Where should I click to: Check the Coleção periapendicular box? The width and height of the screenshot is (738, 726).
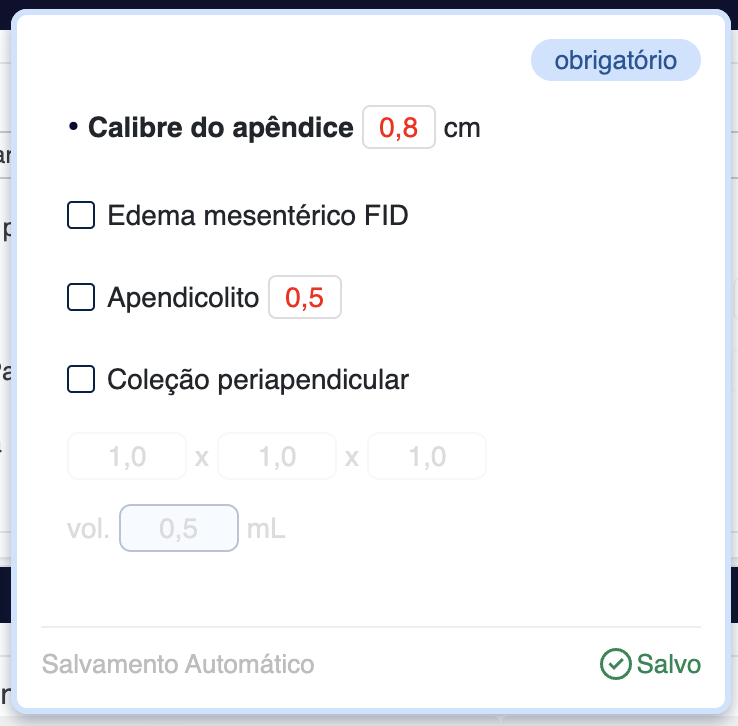pyautogui.click(x=81, y=379)
